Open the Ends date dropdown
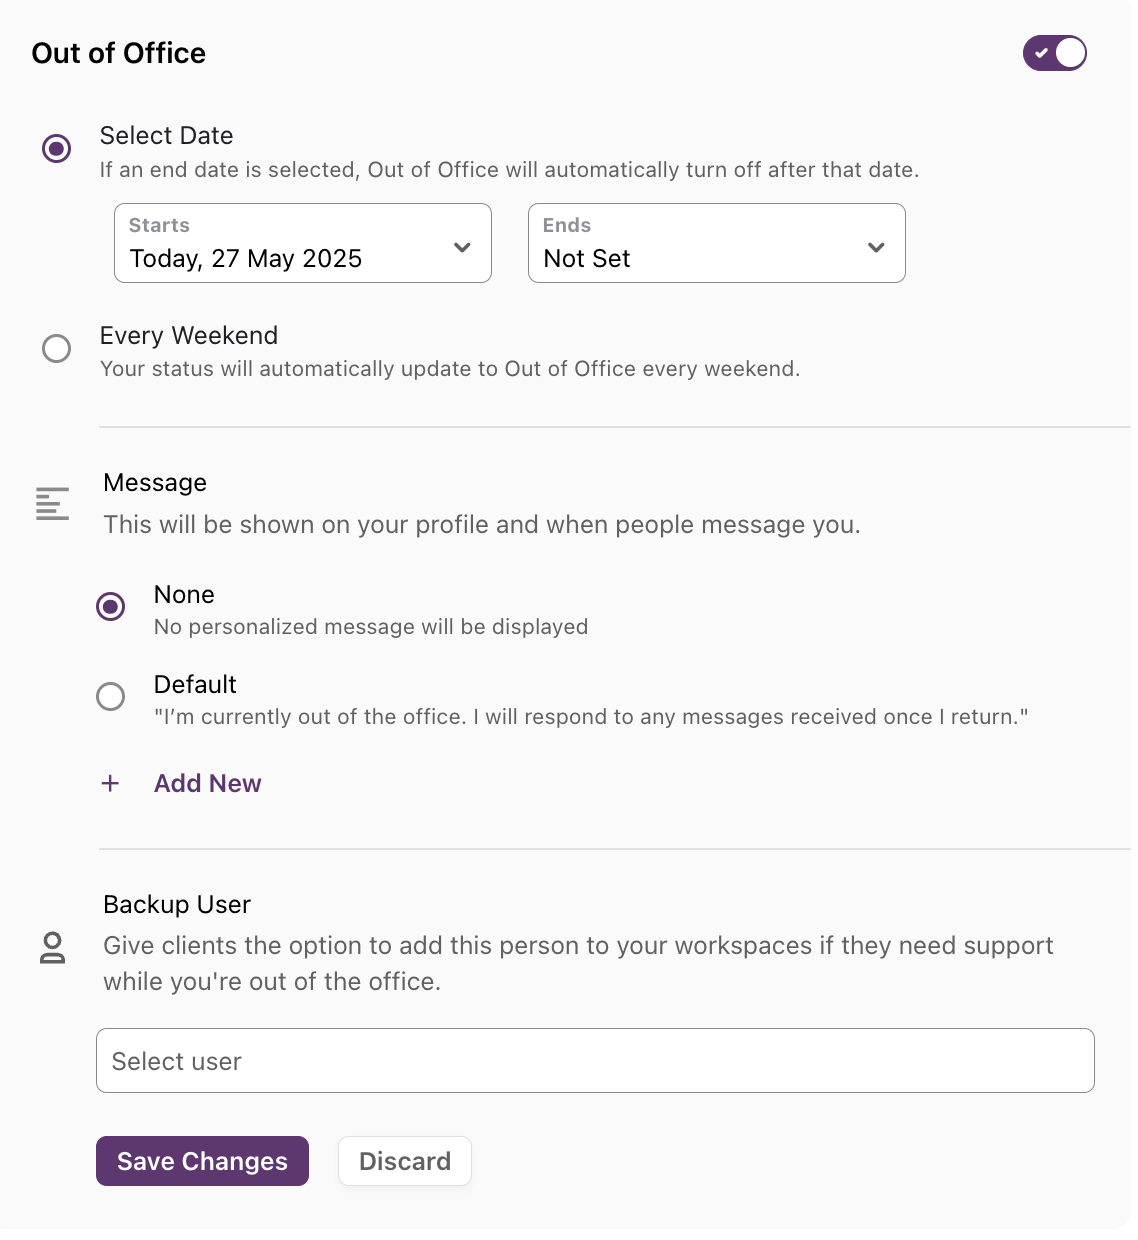 click(x=716, y=243)
